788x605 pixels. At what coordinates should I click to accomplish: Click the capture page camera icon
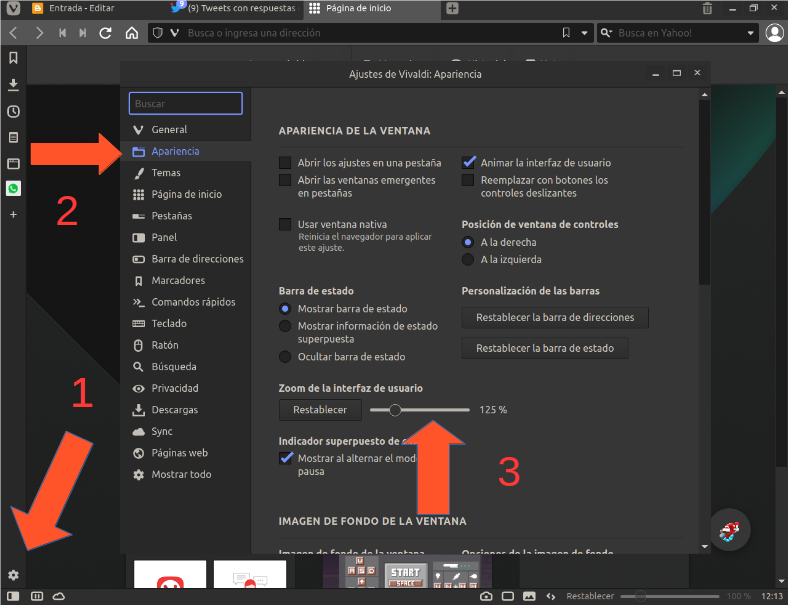(x=486, y=596)
